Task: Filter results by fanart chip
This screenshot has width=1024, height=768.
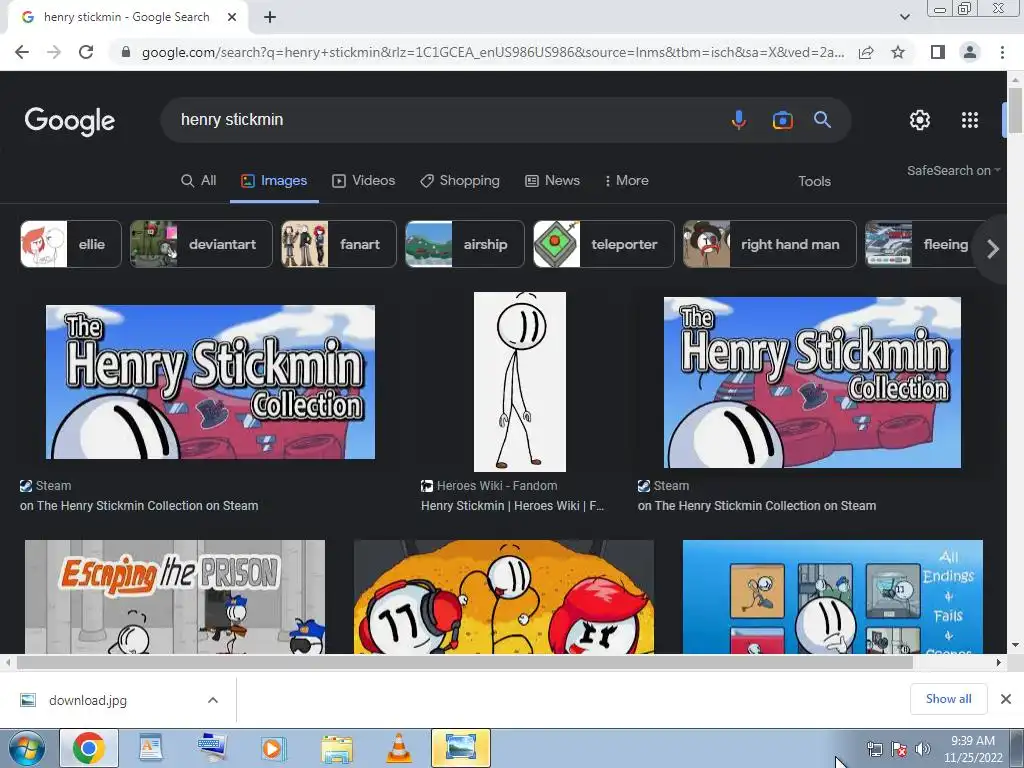Action: 338,244
